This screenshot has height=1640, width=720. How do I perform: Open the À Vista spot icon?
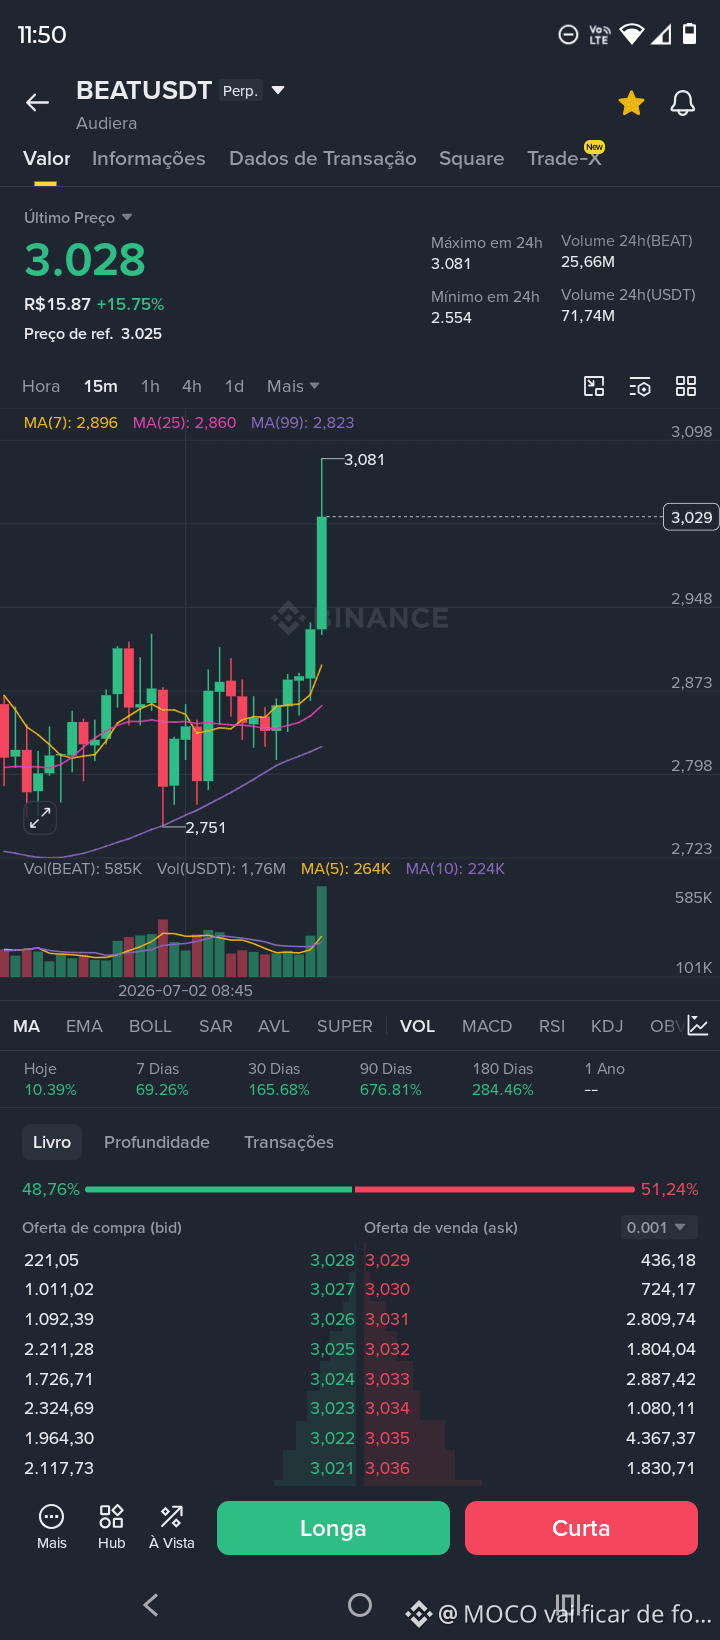(x=172, y=1527)
